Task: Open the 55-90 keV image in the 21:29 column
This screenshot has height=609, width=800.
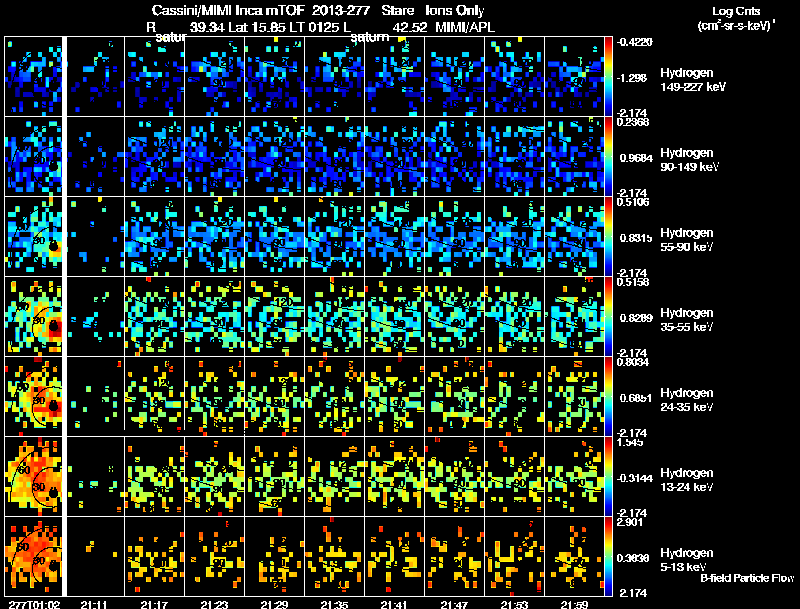Action: point(274,237)
